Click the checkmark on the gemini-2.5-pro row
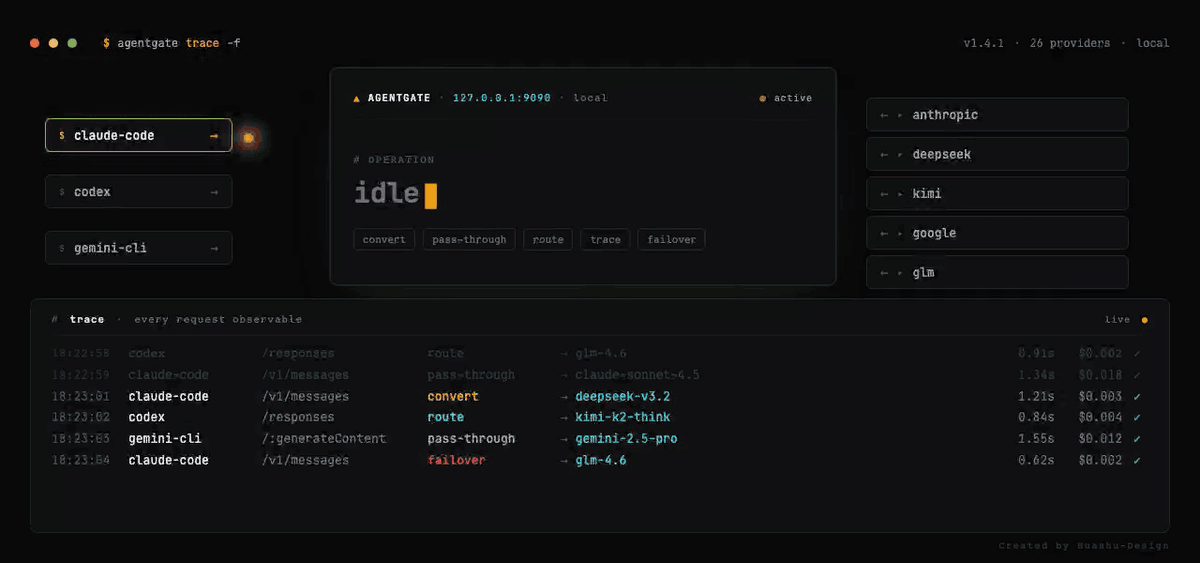Viewport: 1200px width, 563px height. click(1138, 439)
